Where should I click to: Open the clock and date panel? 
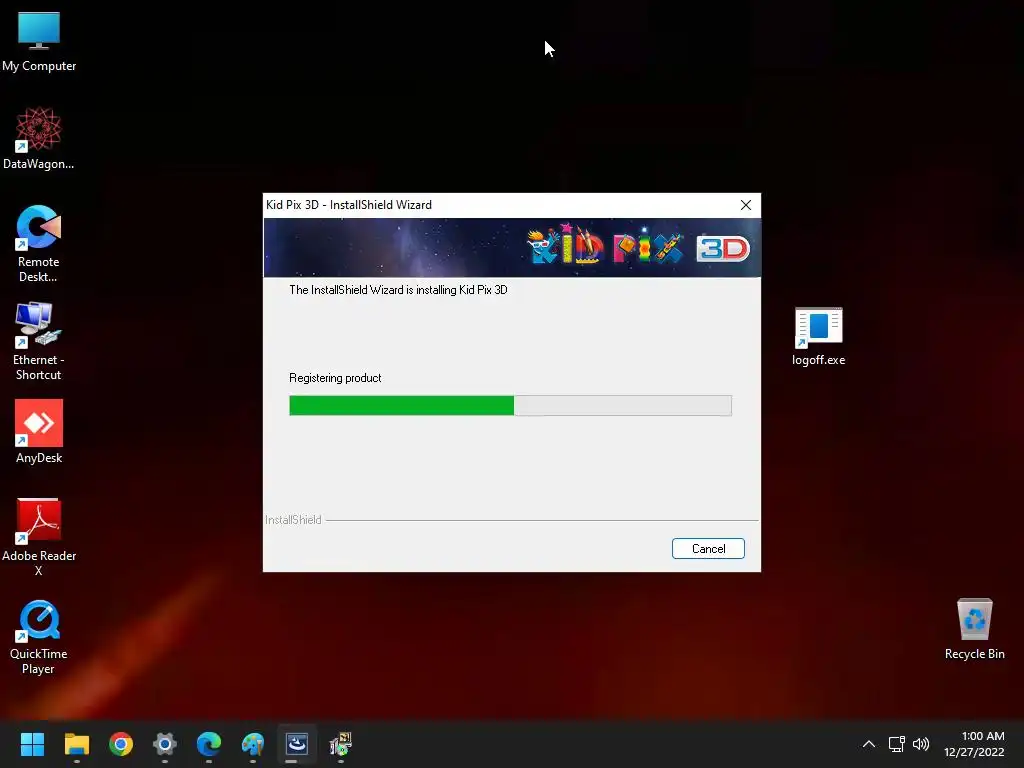pos(974,744)
